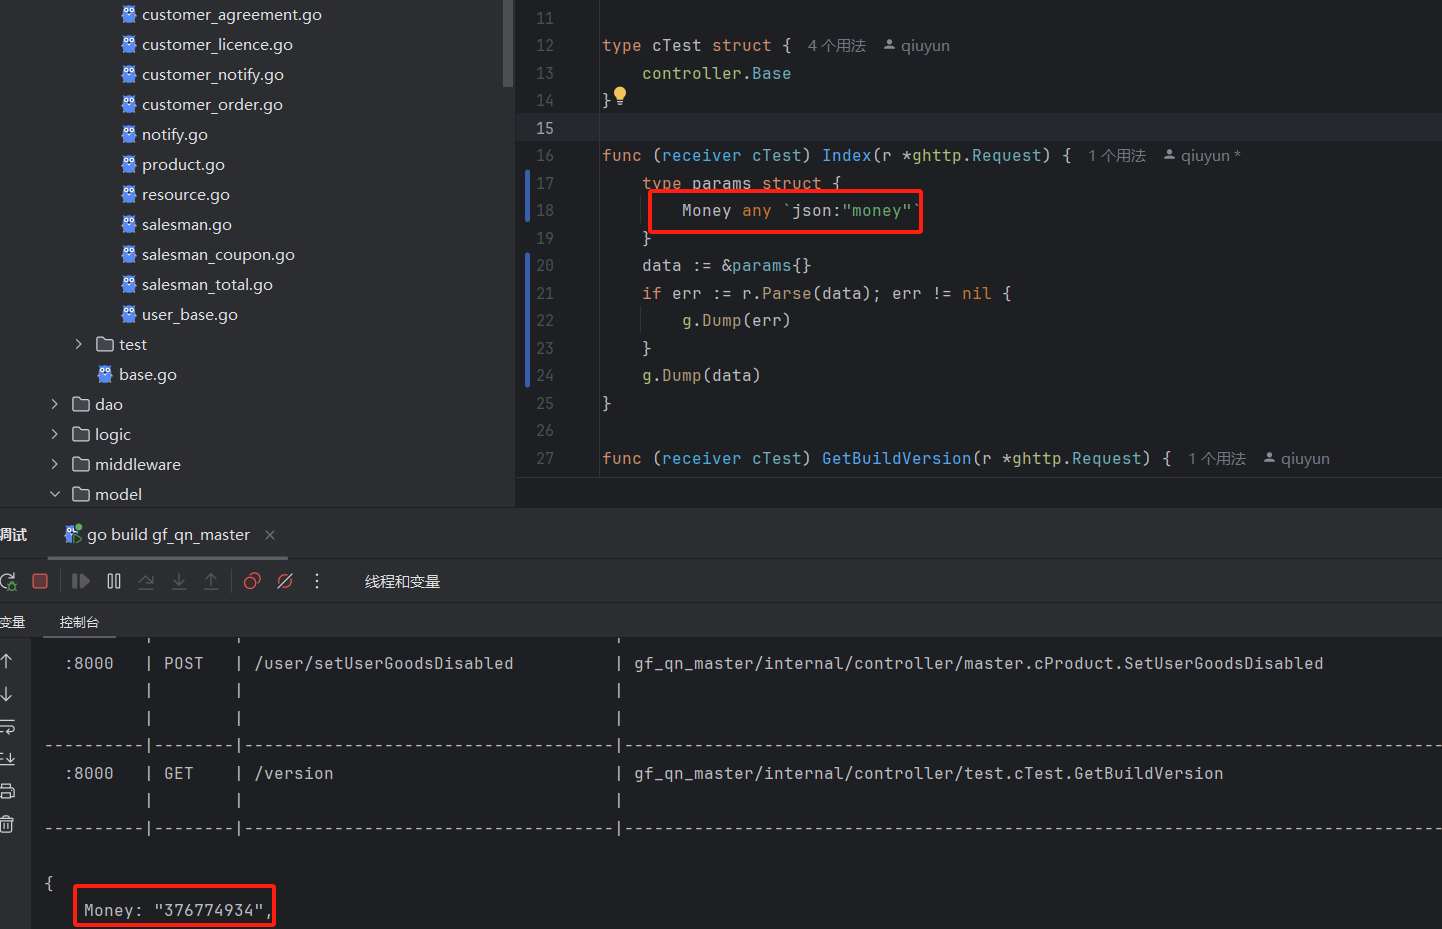This screenshot has width=1442, height=929.
Task: Collapse the model folder
Action: coord(55,494)
